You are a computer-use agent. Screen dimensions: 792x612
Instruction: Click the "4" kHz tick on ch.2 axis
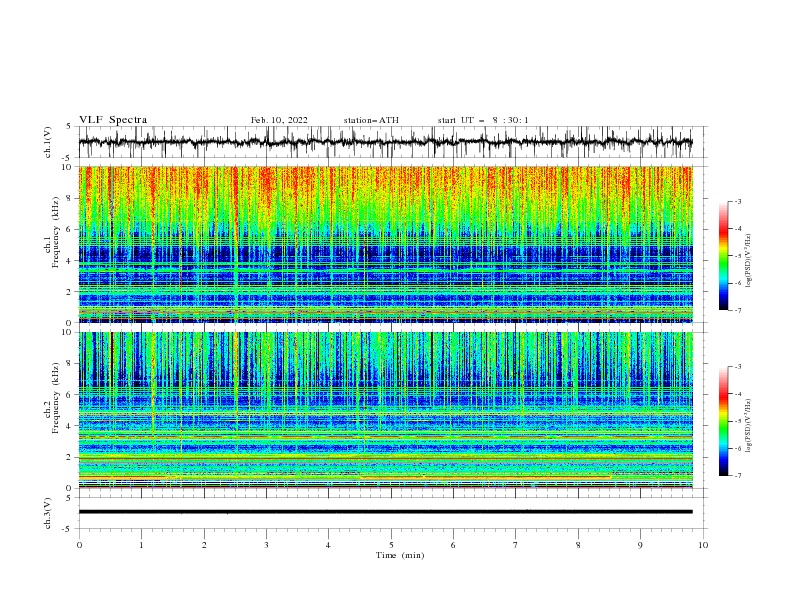[x=70, y=426]
